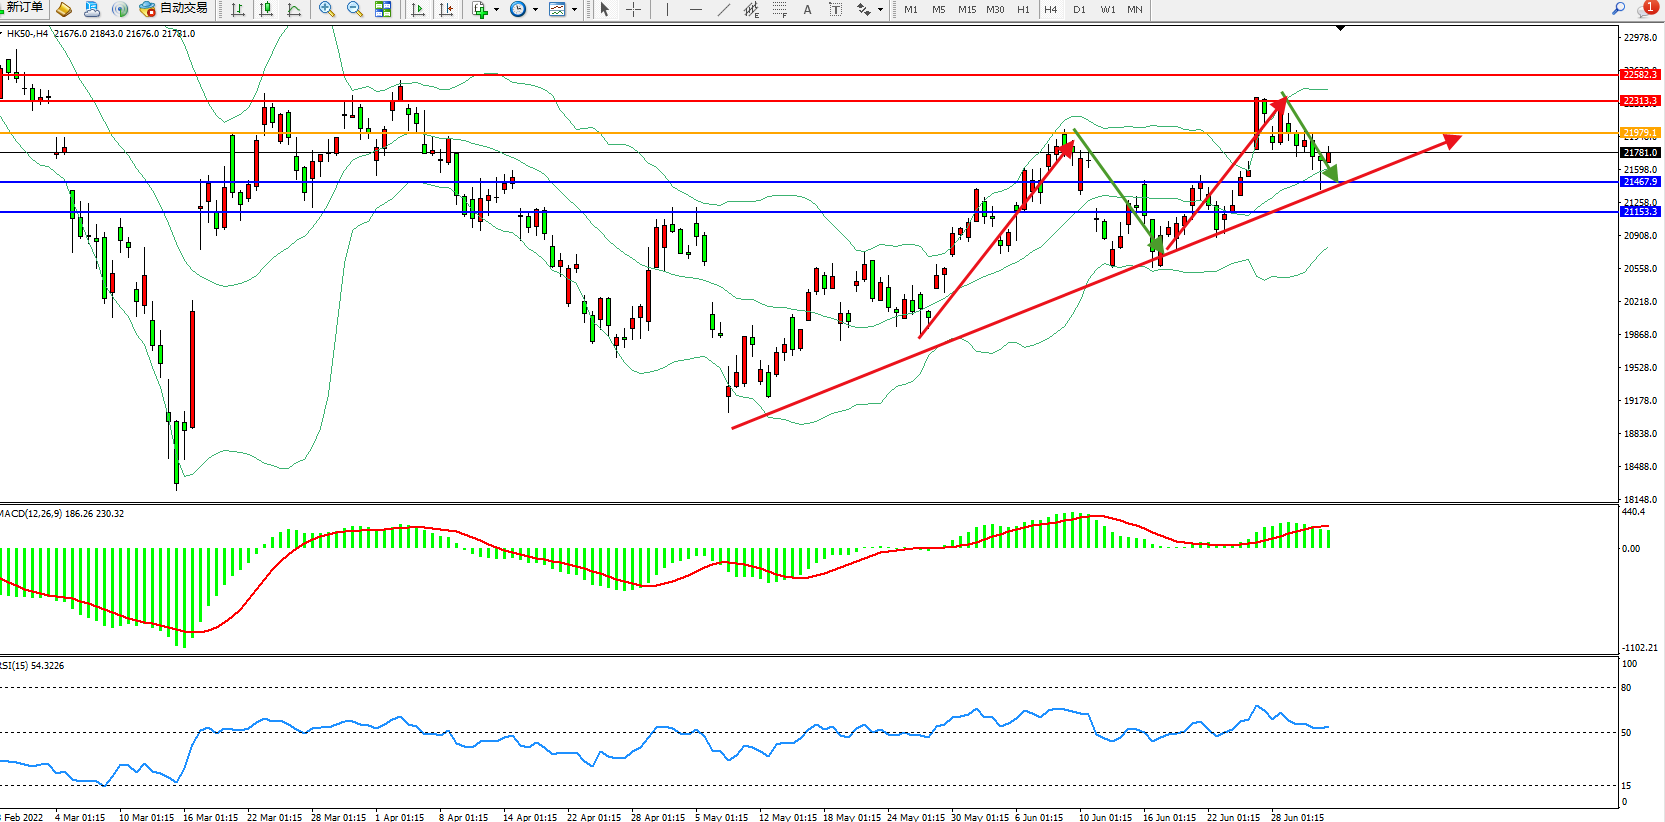Switch to the M15 timeframe
The width and height of the screenshot is (1665, 822).
(x=967, y=9)
